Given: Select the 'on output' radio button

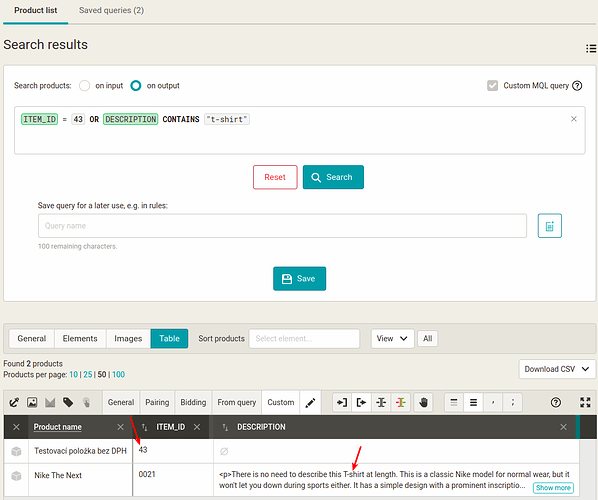Looking at the screenshot, I should (x=136, y=86).
